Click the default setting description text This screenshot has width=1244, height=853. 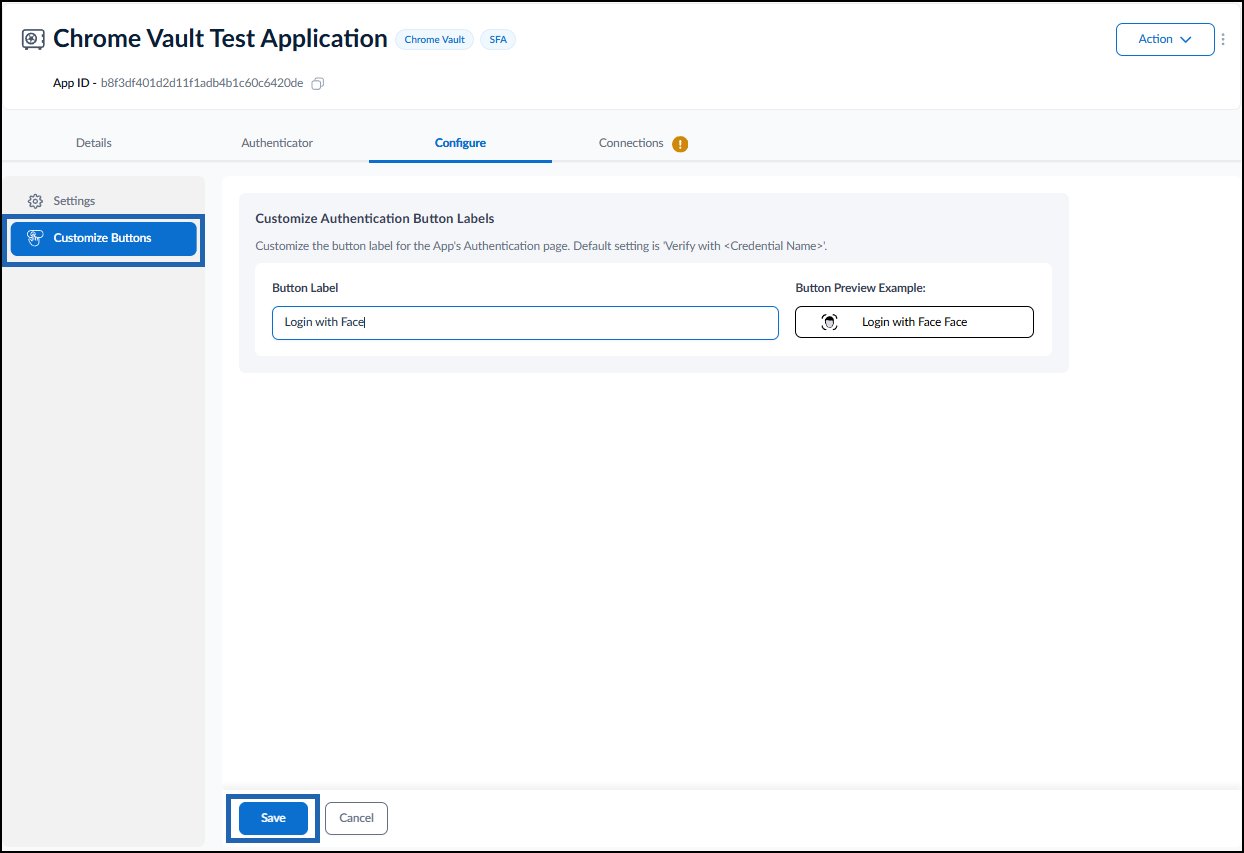pos(541,246)
